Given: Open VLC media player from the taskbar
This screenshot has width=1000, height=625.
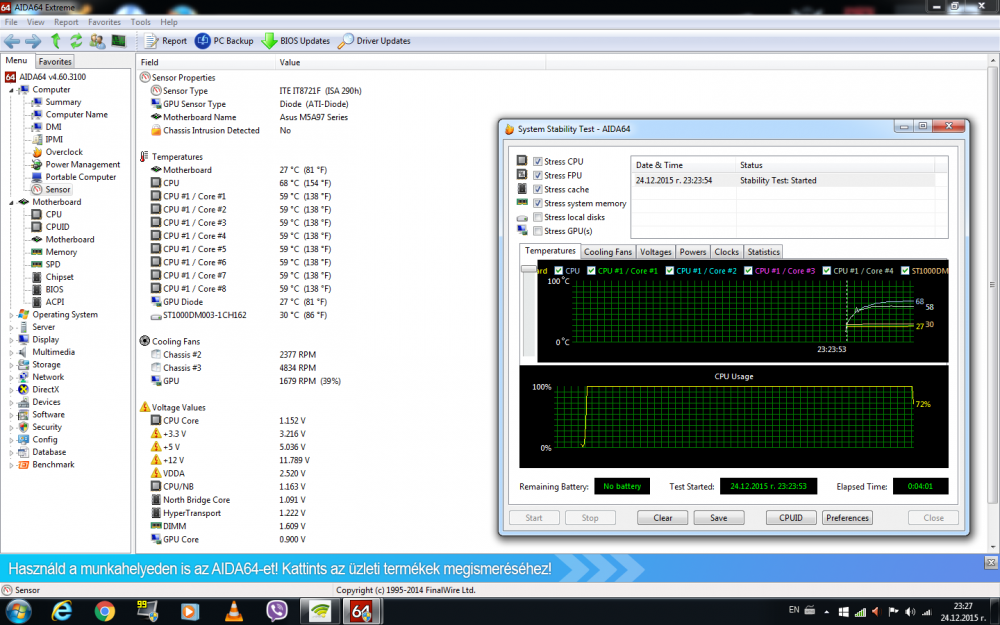Looking at the screenshot, I should tap(234, 611).
